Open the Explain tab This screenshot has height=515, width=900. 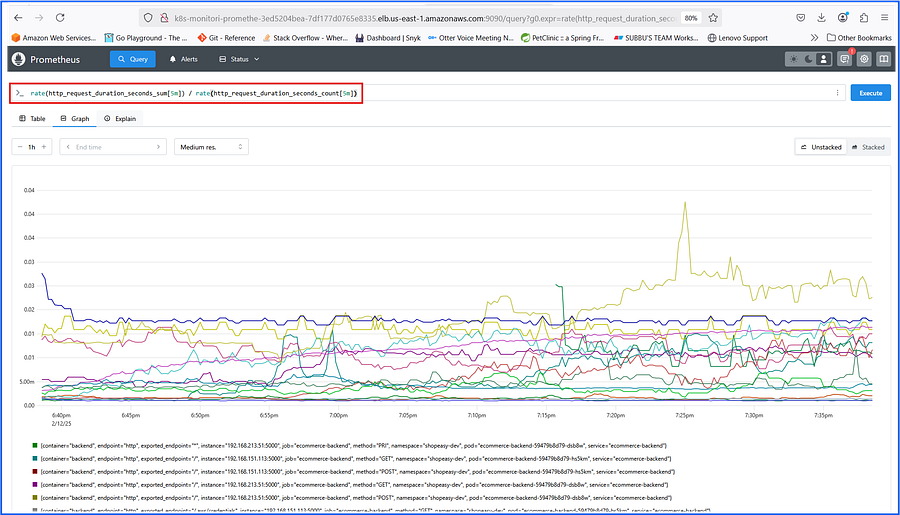120,118
